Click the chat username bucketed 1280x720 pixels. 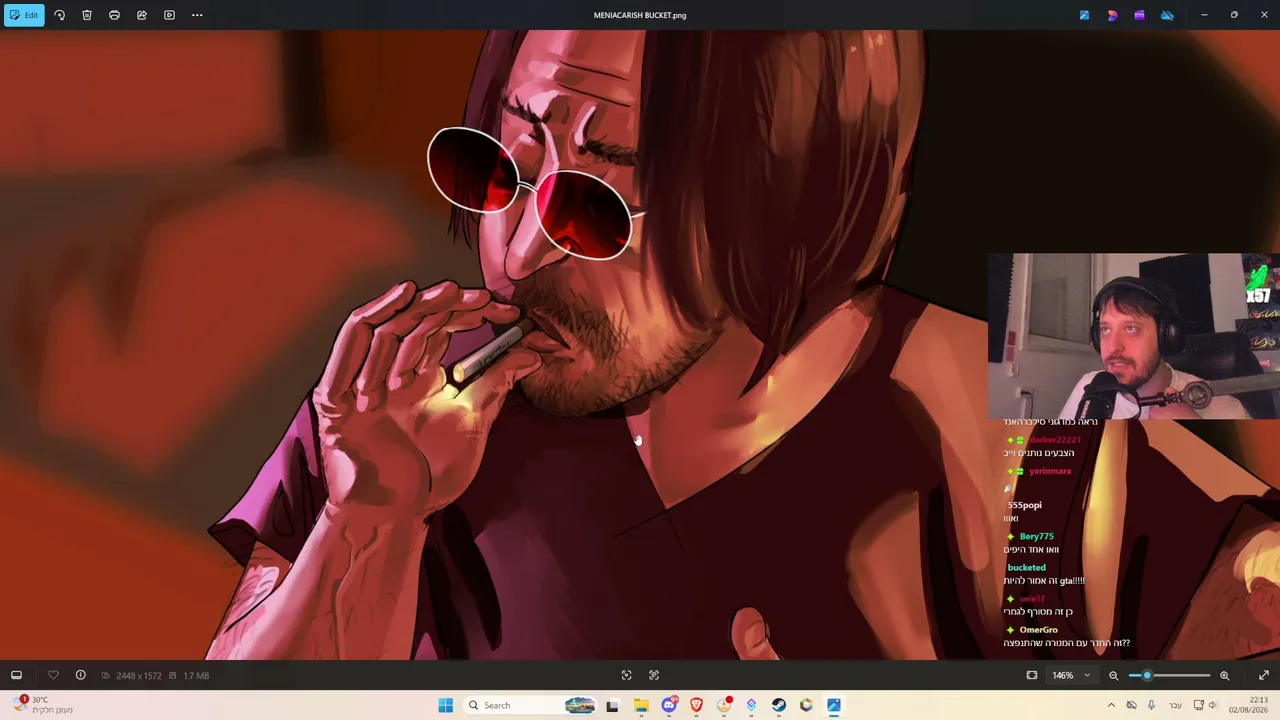(x=1026, y=567)
